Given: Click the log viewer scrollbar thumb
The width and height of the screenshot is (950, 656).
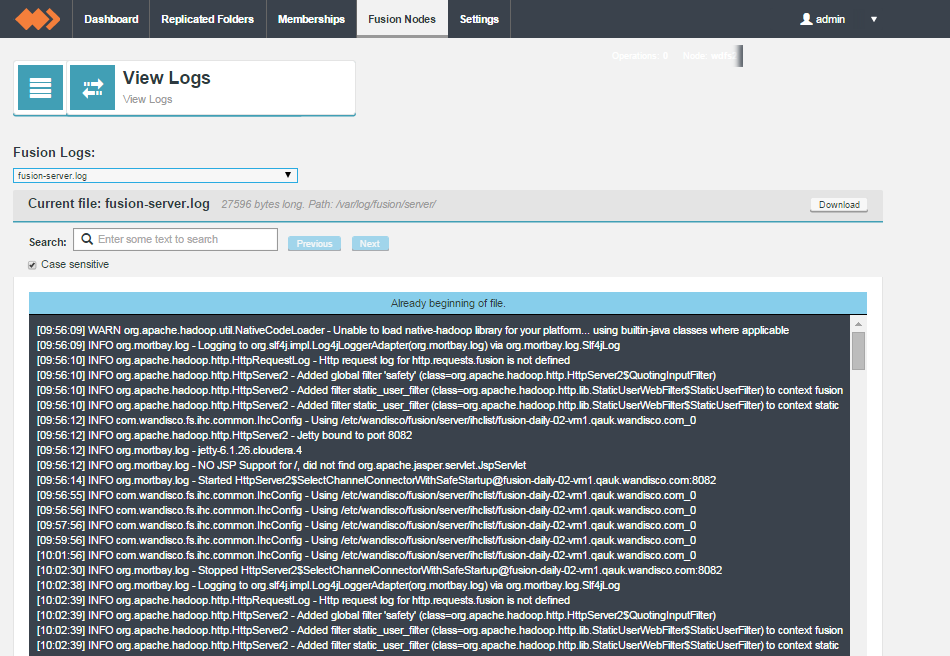Looking at the screenshot, I should [858, 351].
